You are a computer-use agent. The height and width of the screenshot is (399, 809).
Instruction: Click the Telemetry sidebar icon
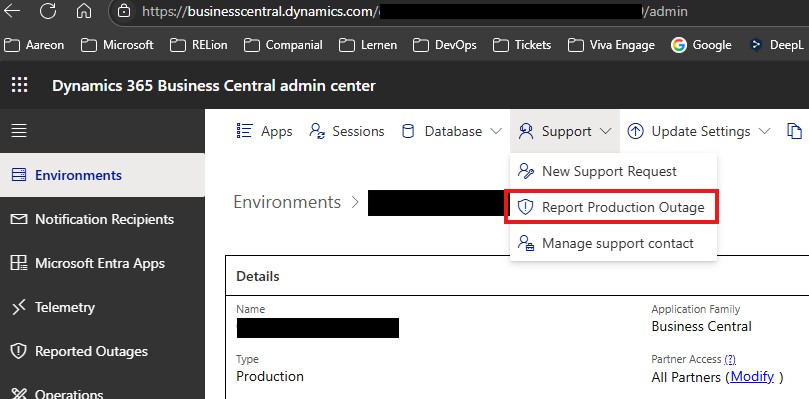(x=19, y=308)
